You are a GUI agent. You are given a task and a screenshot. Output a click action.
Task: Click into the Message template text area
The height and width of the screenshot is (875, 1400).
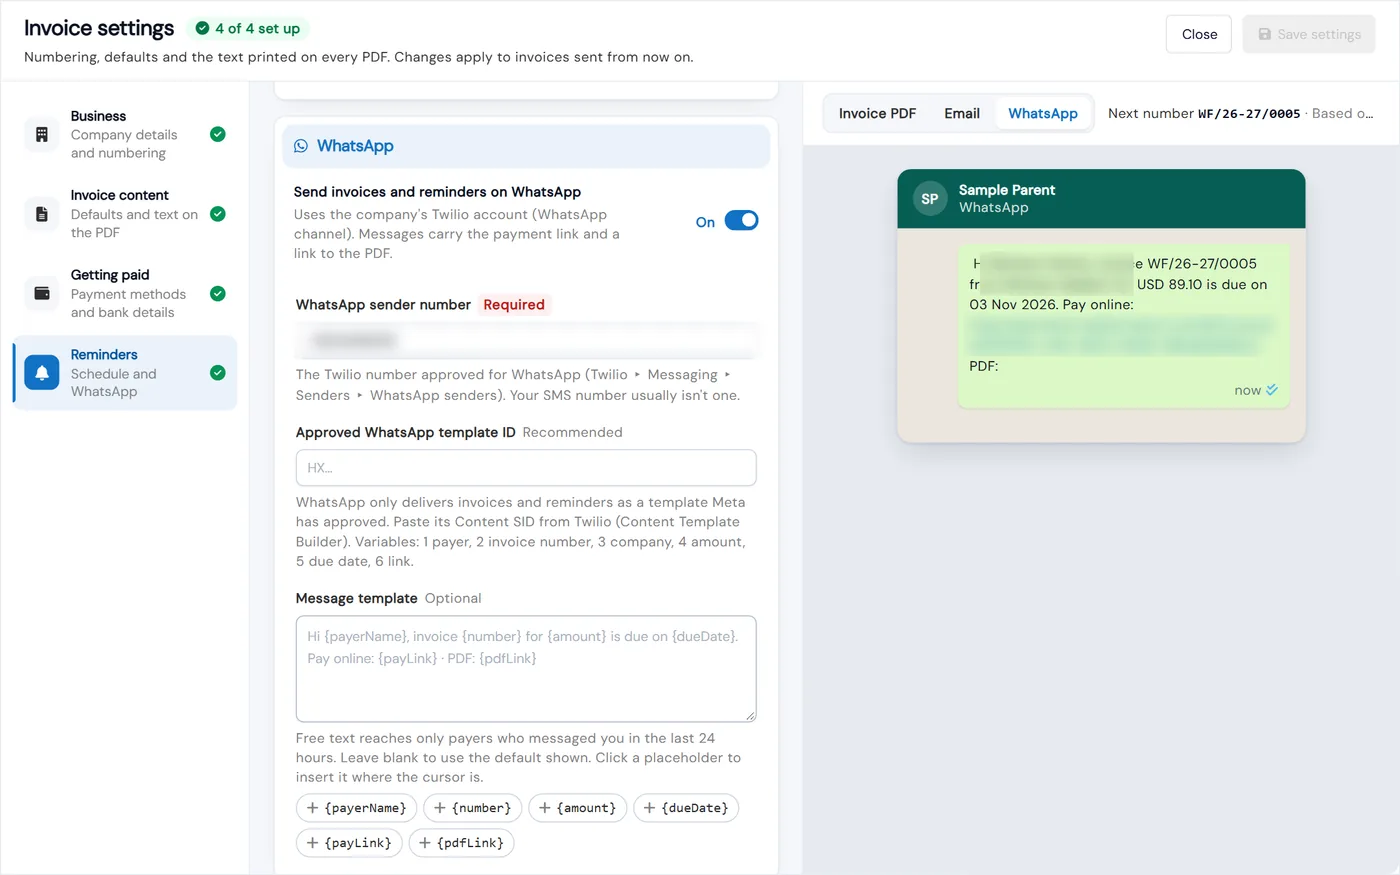526,669
